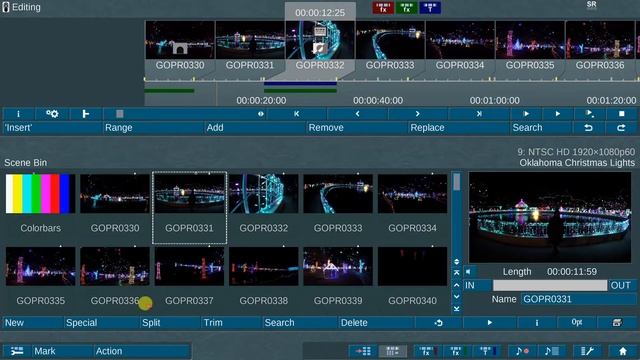Select GOPR0339 in Scene Bin
Image resolution: width=640 pixels, height=360 pixels.
338,276
